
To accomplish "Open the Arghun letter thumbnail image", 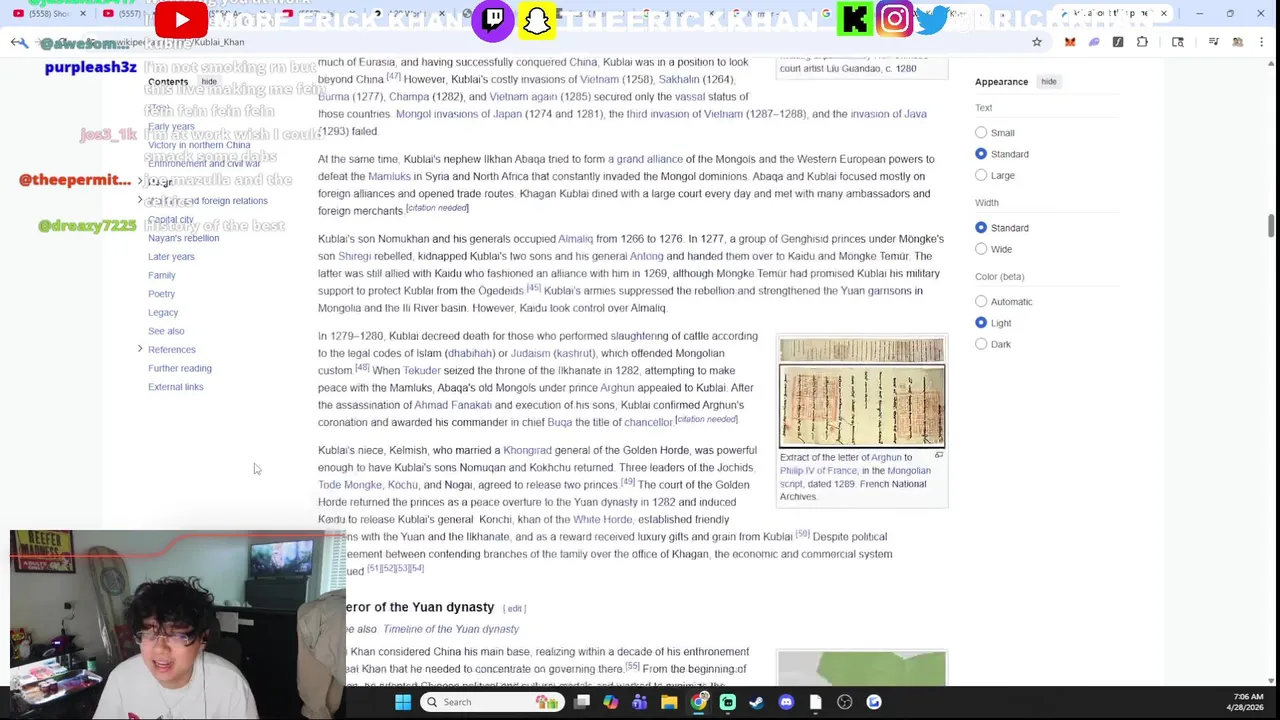I will pos(862,392).
